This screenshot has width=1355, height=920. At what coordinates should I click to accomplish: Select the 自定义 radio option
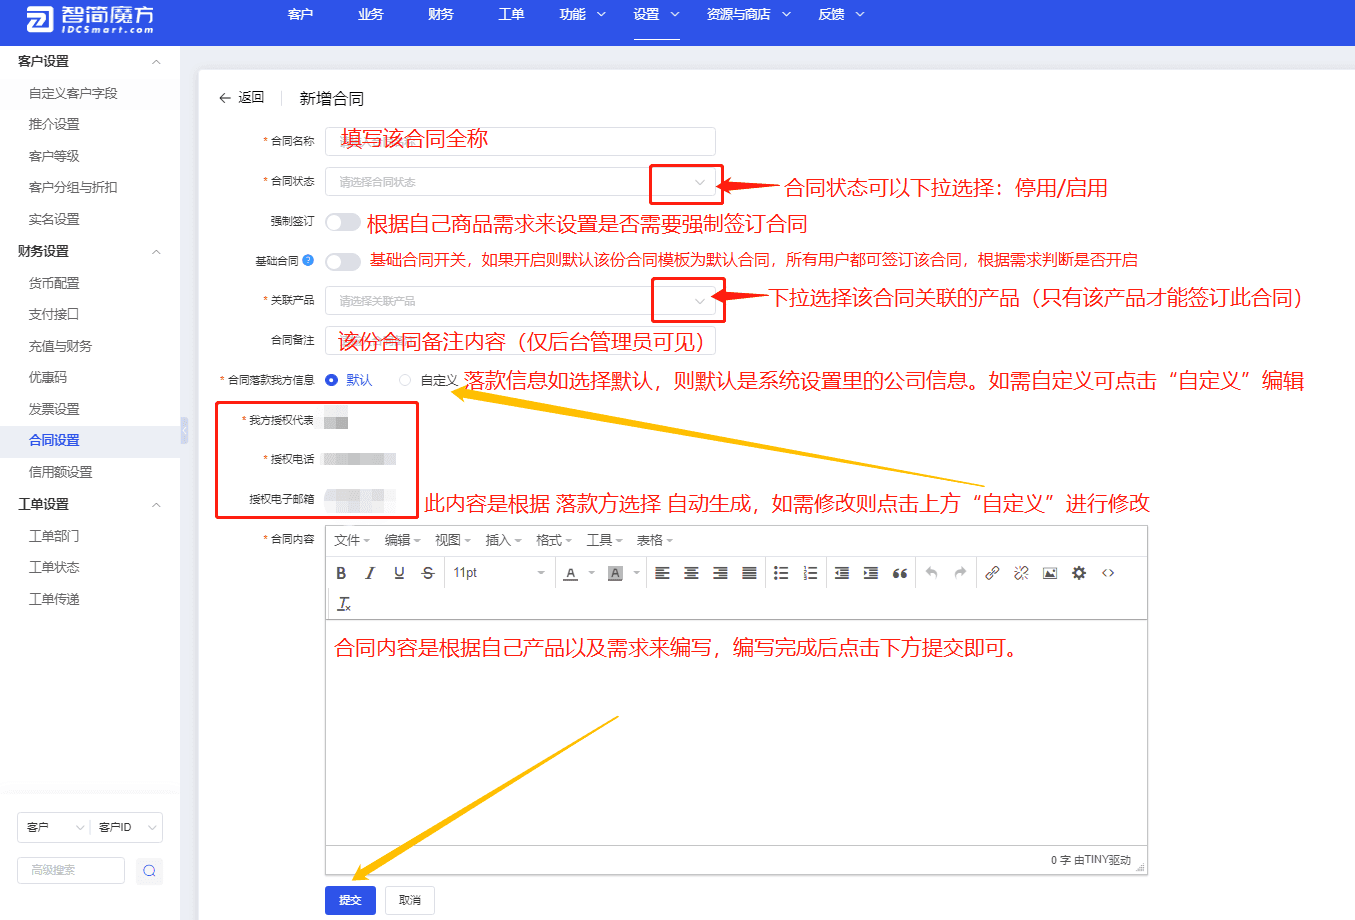pyautogui.click(x=428, y=380)
